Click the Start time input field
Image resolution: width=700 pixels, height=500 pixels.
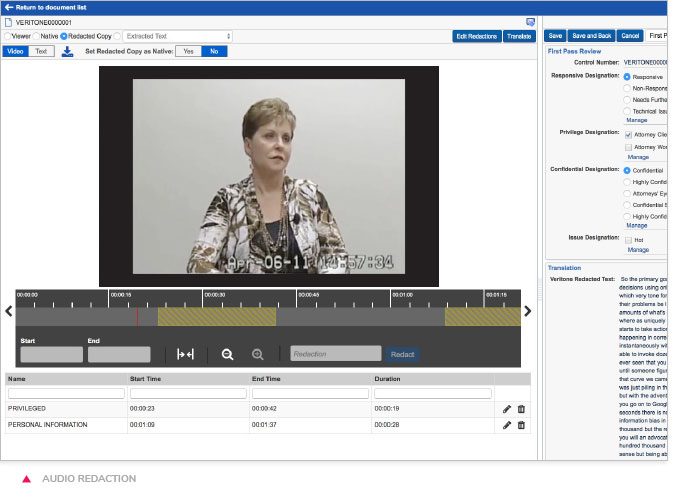pos(51,354)
